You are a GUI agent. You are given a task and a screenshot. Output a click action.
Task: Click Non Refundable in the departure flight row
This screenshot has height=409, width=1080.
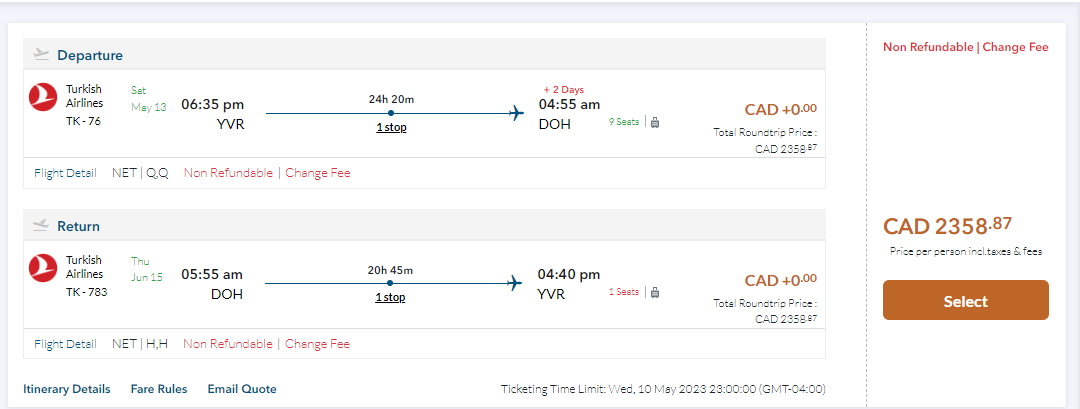tap(228, 173)
